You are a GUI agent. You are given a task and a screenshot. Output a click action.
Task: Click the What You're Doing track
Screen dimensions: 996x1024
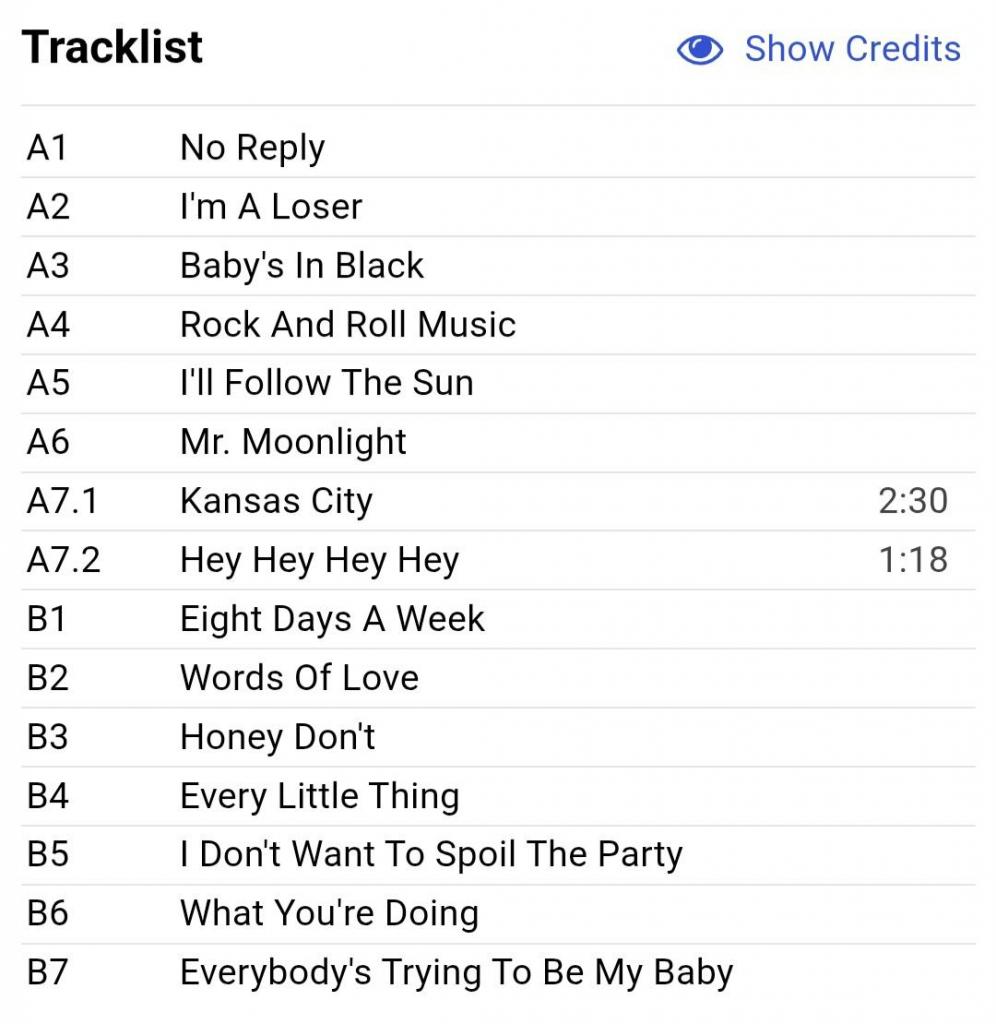(x=329, y=914)
